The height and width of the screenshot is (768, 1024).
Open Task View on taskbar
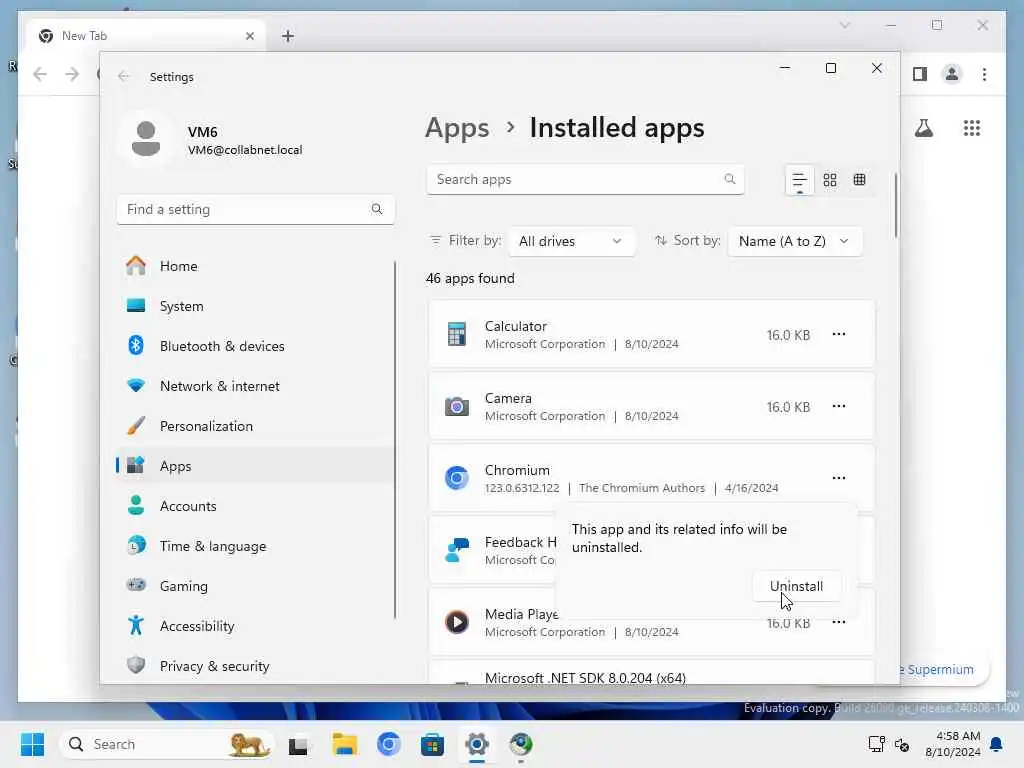tap(298, 744)
